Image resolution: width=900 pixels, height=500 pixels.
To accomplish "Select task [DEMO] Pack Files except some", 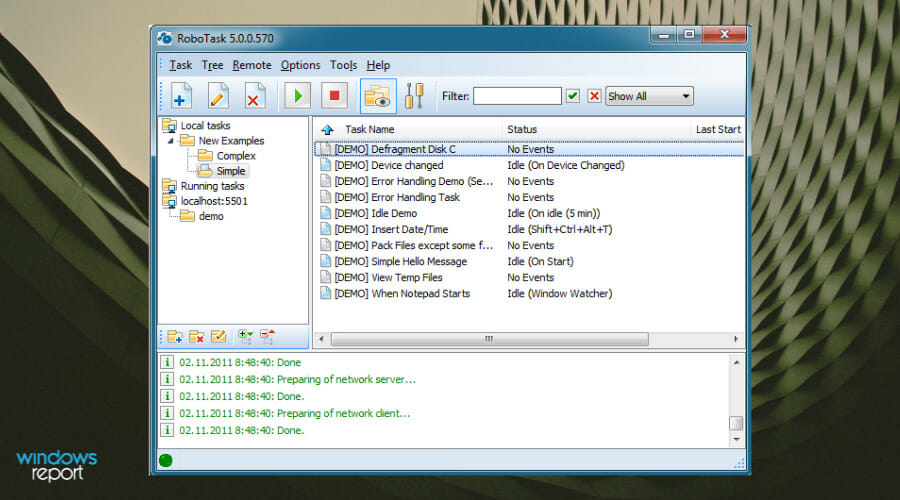I will (x=413, y=246).
